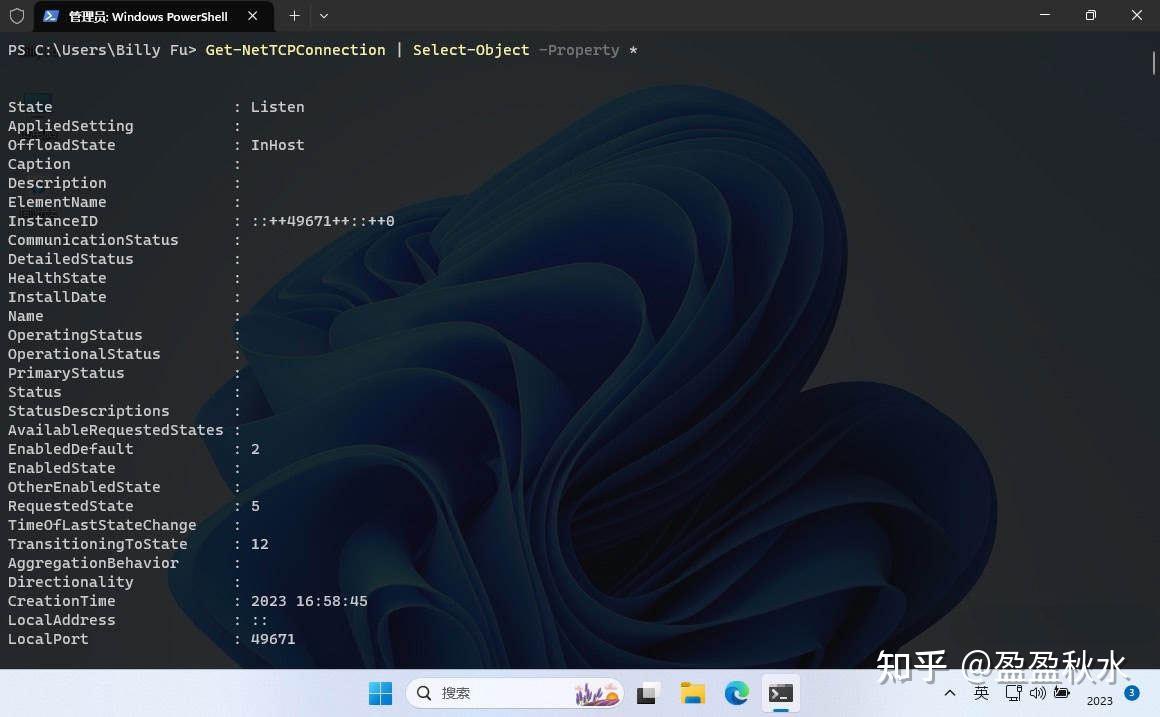Click the admin shield icon in title bar
This screenshot has width=1160, height=717.
point(16,16)
